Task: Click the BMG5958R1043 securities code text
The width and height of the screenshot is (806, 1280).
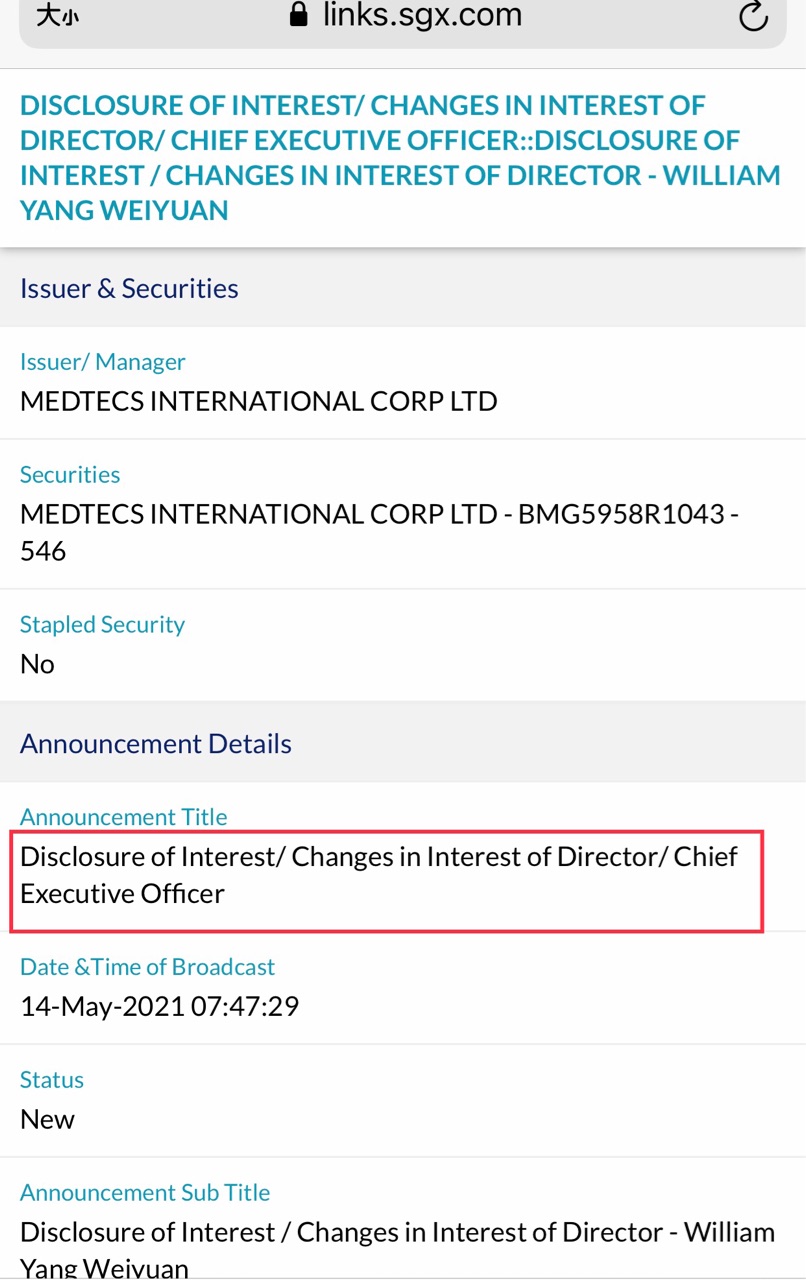Action: click(x=618, y=515)
